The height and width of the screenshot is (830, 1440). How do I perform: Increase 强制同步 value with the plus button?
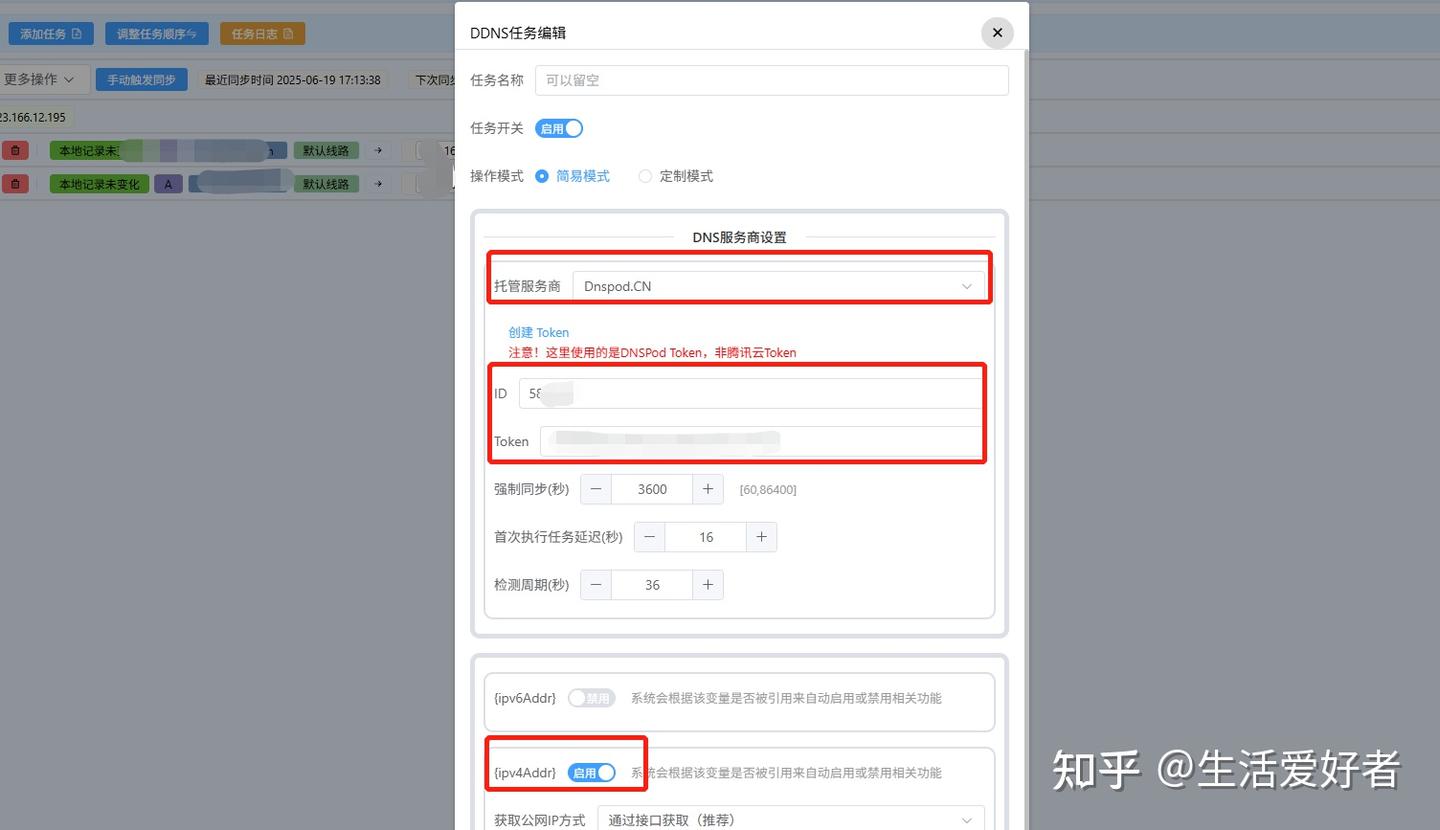(x=707, y=489)
